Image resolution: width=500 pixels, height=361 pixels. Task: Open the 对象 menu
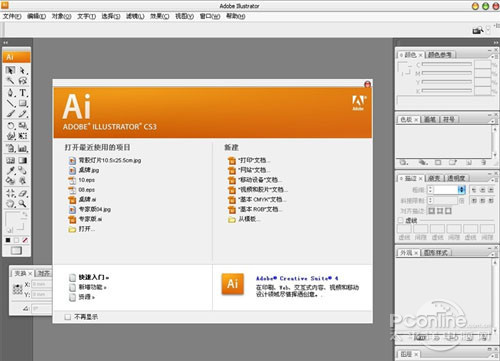[x=61, y=16]
